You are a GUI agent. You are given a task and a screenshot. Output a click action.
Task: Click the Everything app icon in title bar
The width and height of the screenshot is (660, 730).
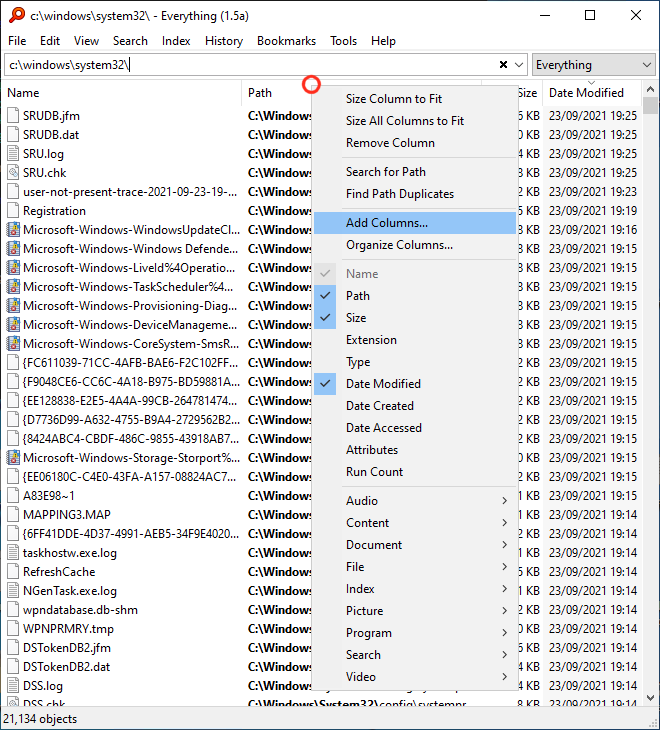pos(17,15)
